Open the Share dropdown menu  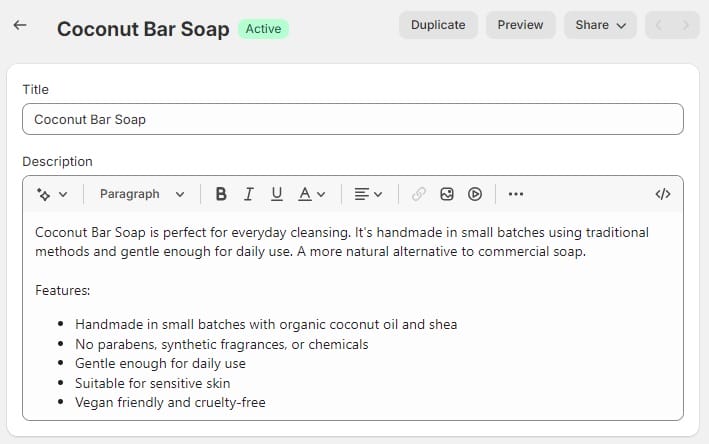(600, 25)
